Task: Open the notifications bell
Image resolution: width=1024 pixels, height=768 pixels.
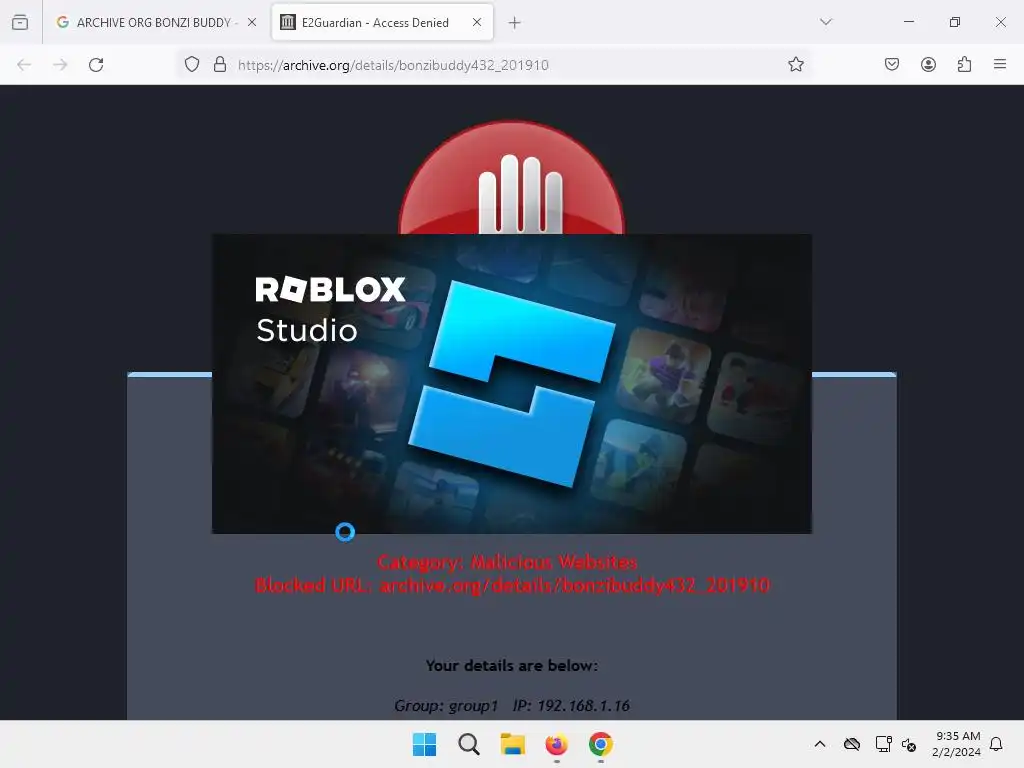Action: [996, 744]
